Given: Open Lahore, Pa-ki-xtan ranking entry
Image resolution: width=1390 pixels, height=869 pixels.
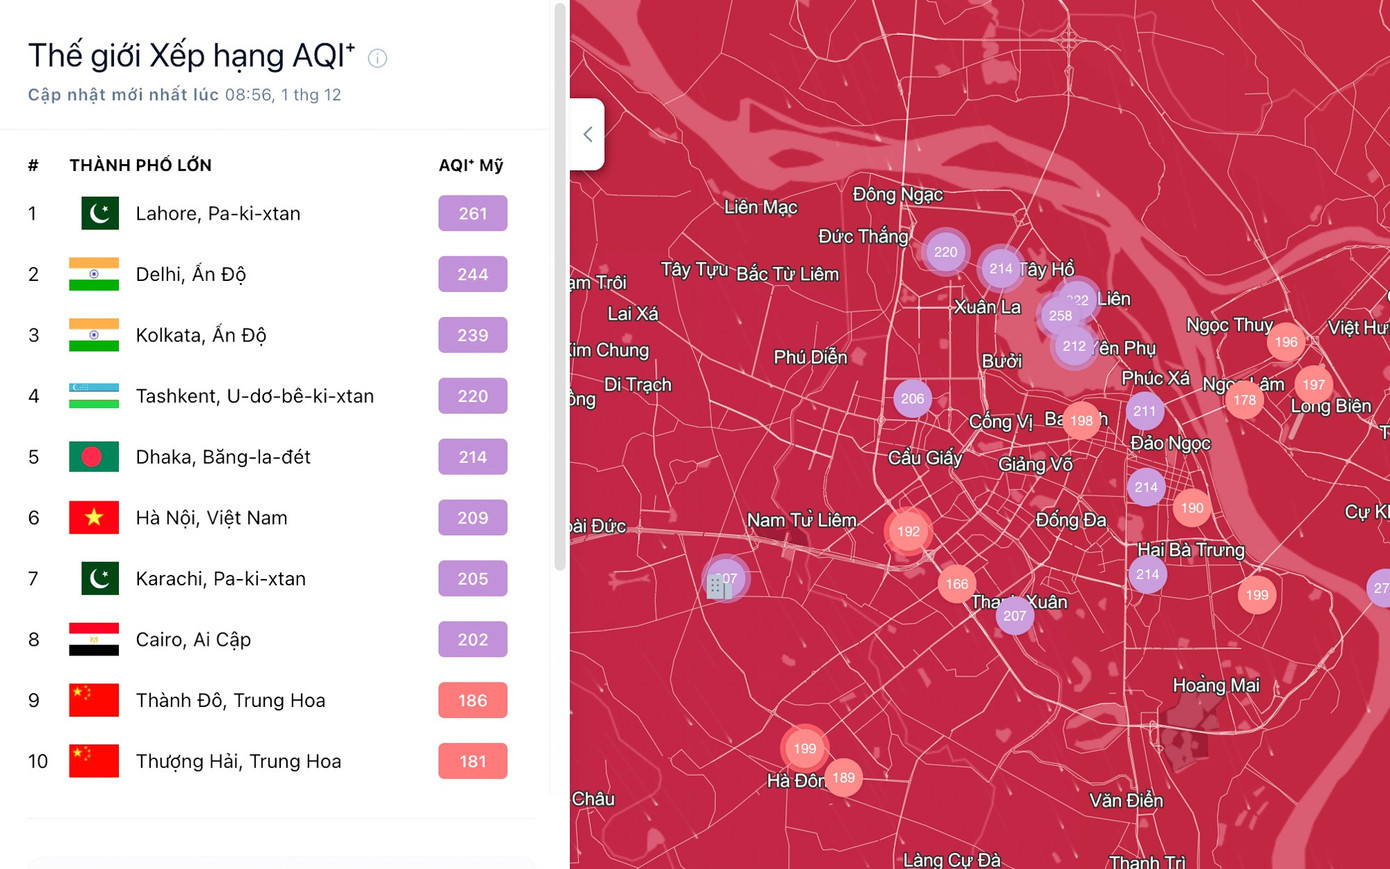Looking at the screenshot, I should 218,213.
